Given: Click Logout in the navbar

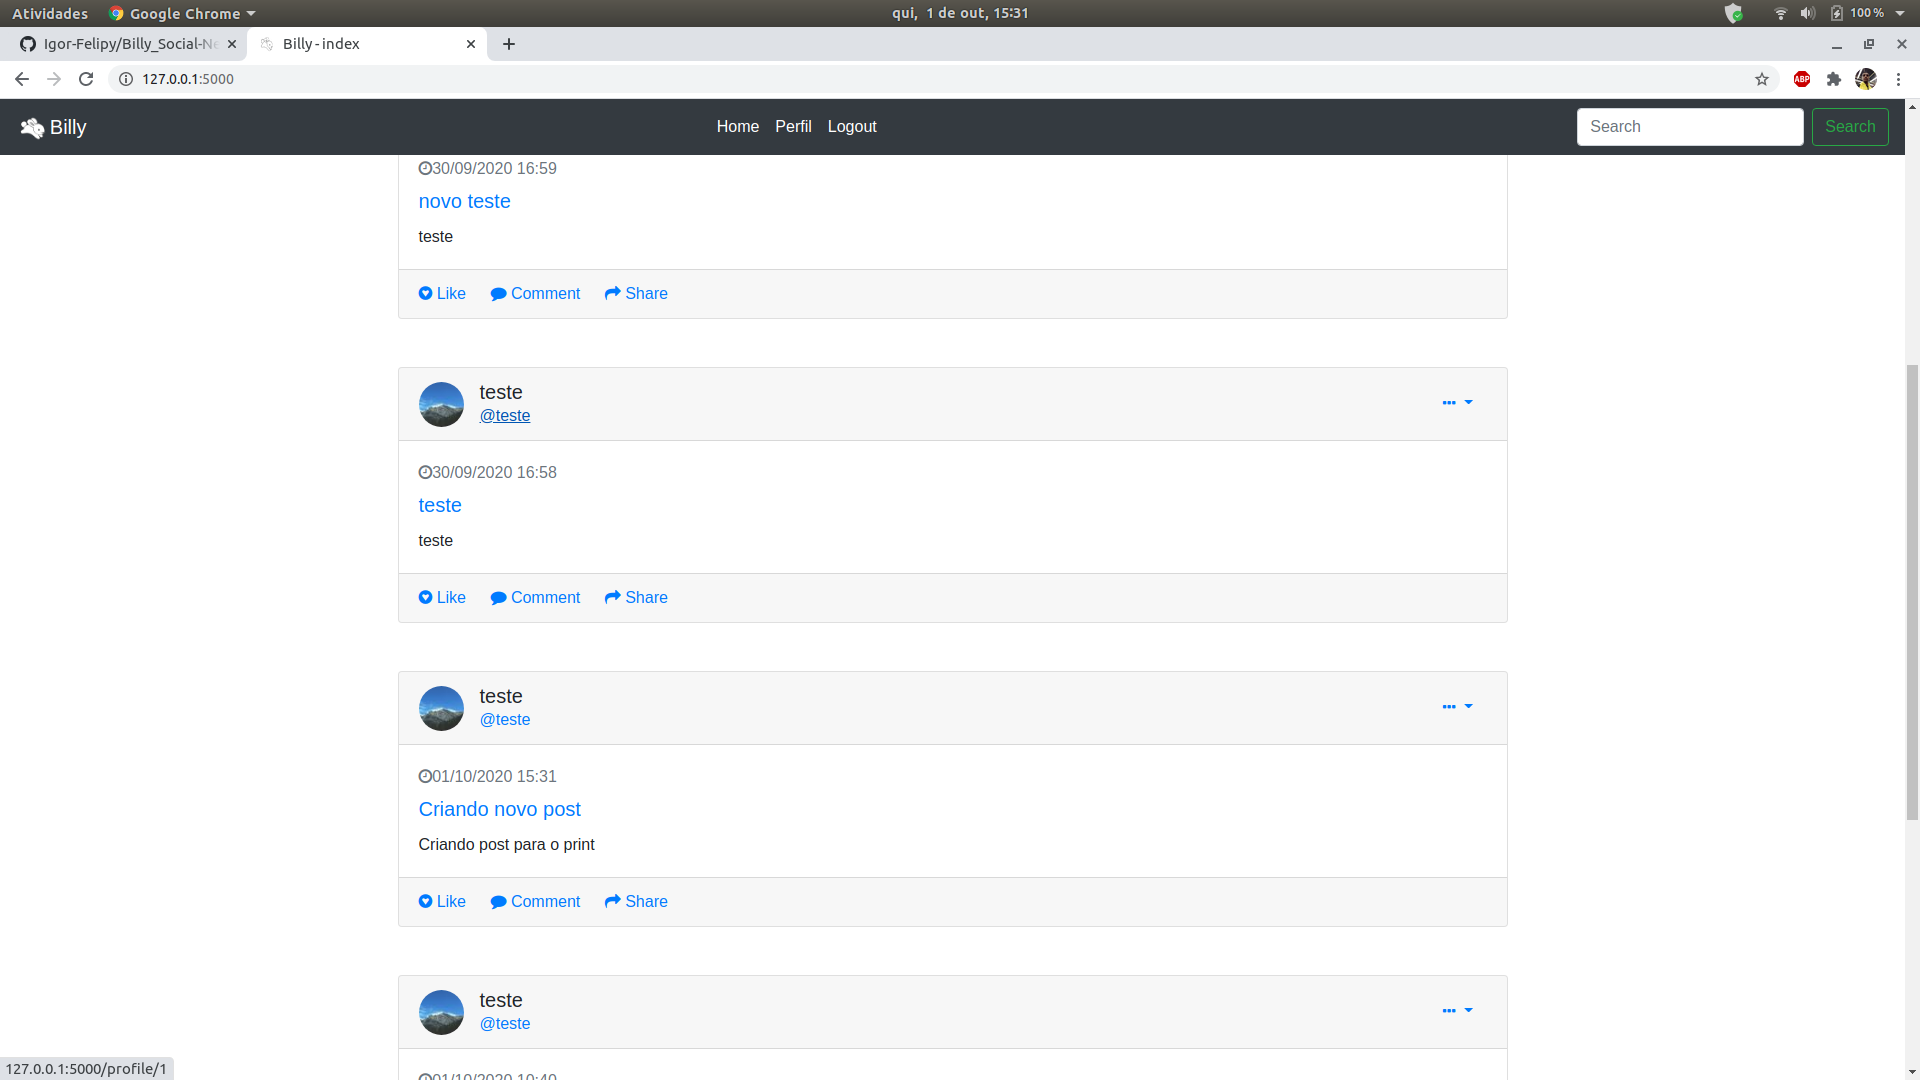Looking at the screenshot, I should (x=852, y=127).
